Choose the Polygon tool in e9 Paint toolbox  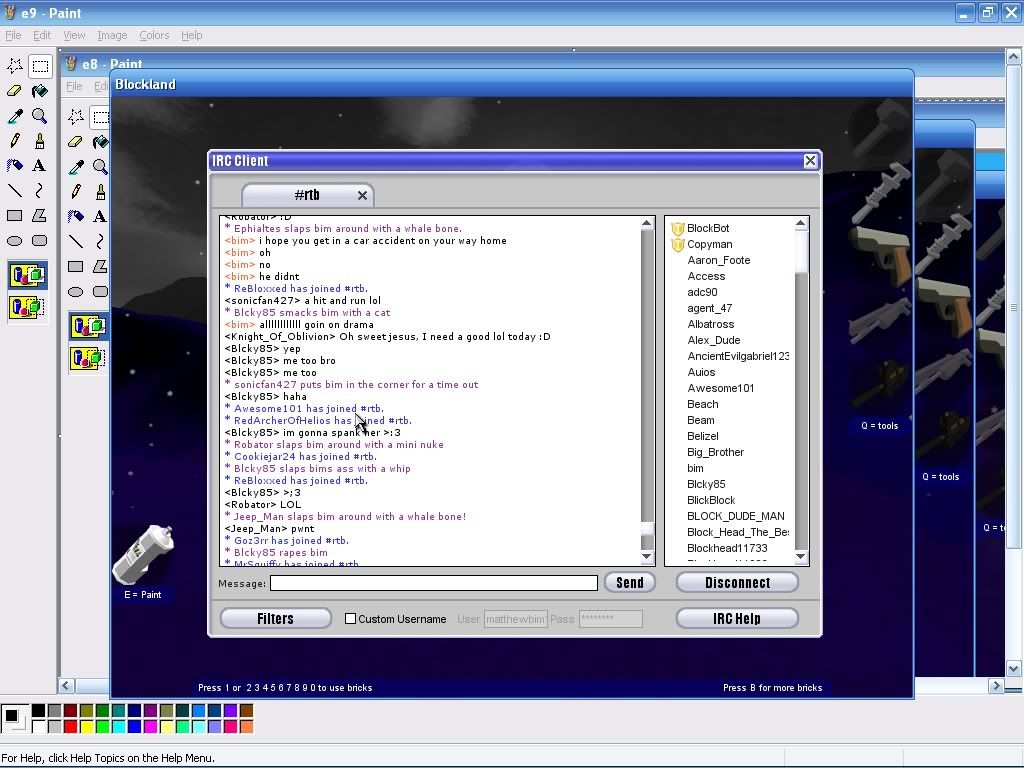click(x=40, y=215)
